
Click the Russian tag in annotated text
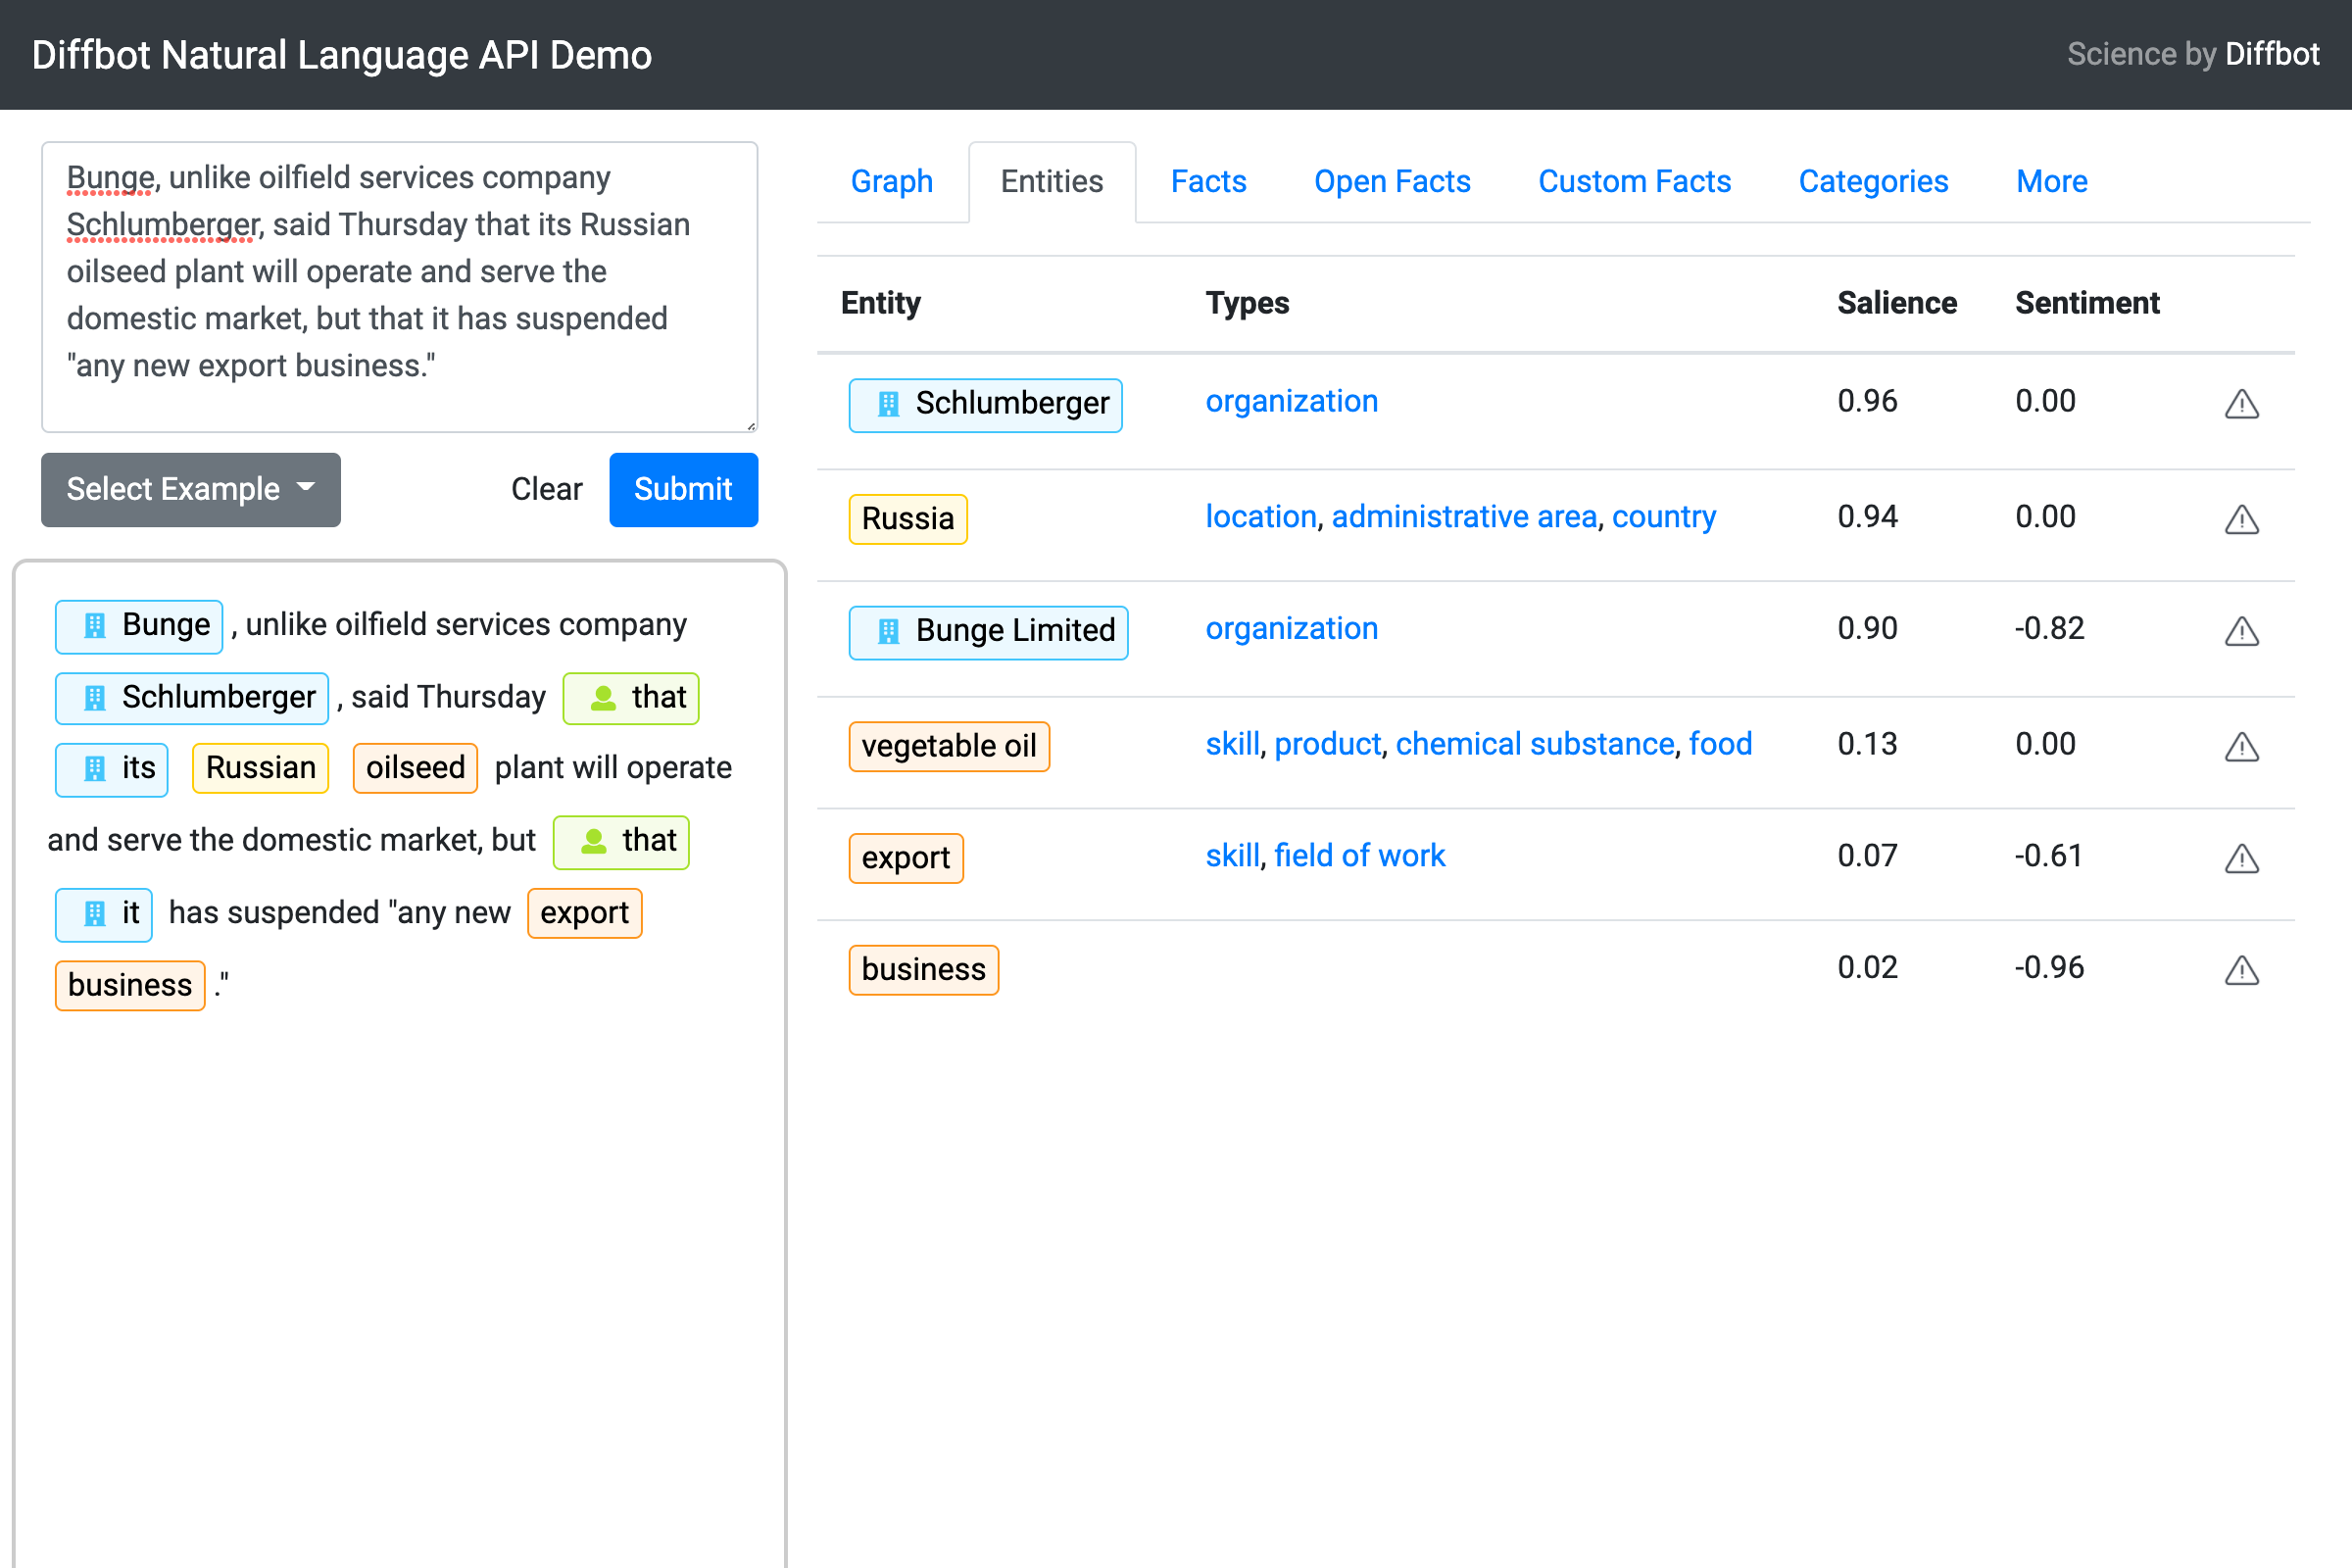click(x=260, y=769)
